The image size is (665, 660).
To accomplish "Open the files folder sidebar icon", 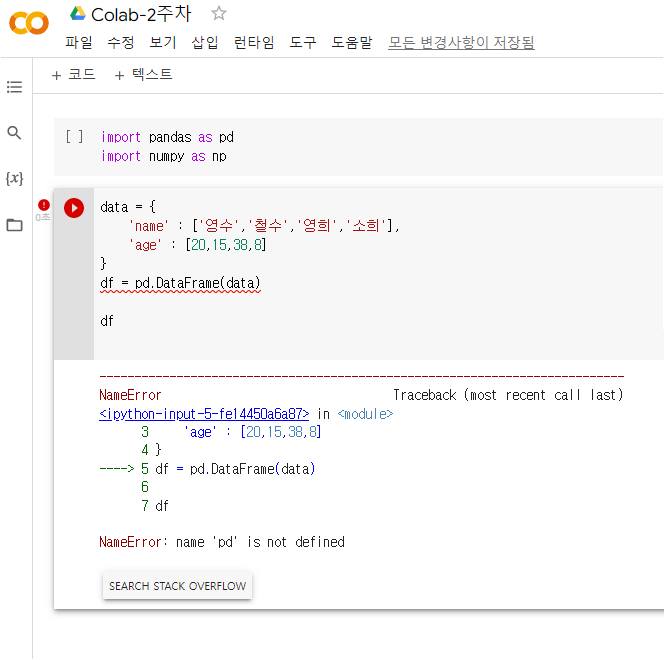I will [x=14, y=224].
